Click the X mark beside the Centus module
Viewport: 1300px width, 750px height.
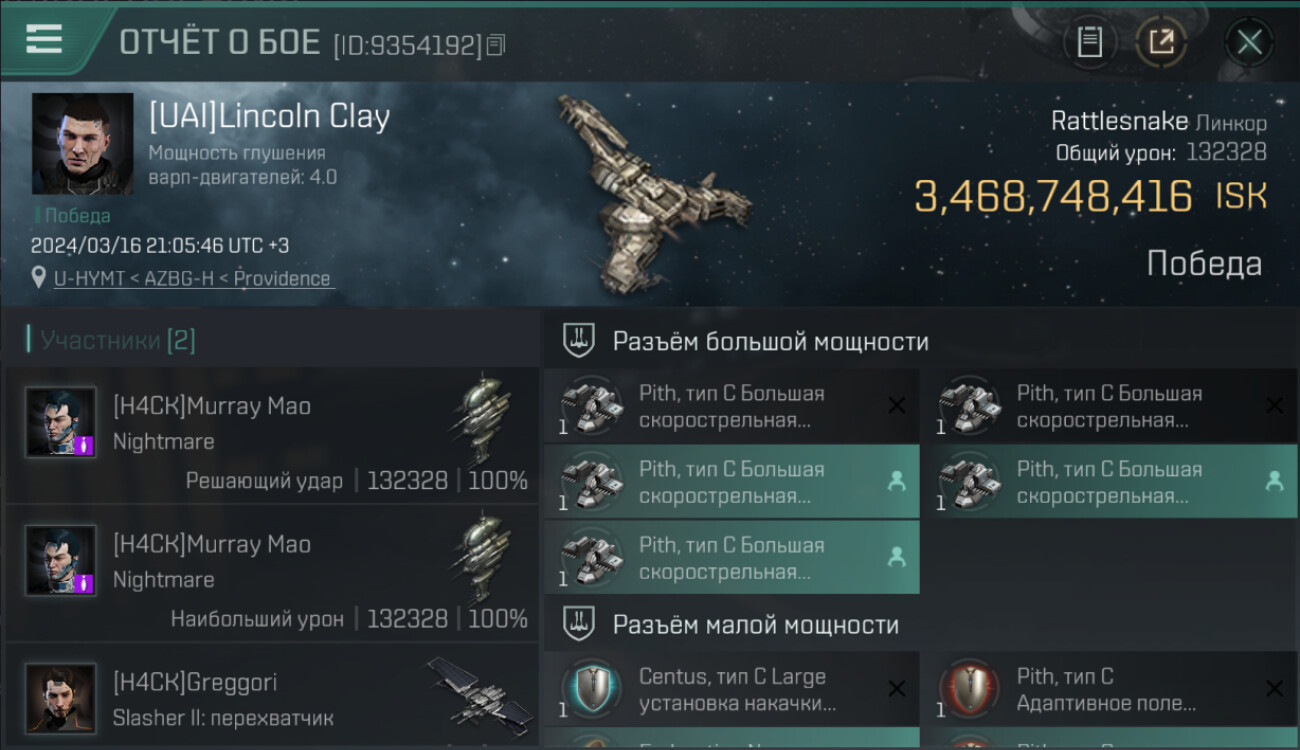[x=897, y=688]
